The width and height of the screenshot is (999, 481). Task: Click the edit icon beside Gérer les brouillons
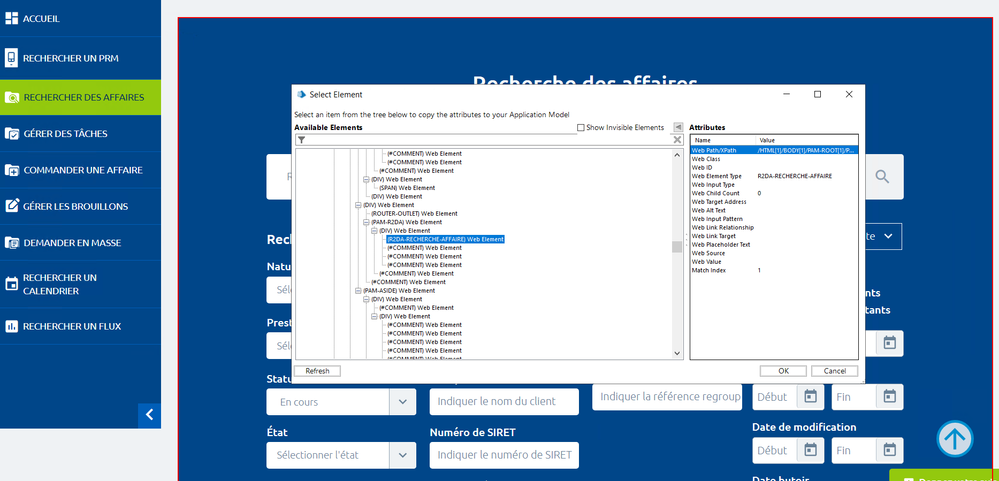pos(11,206)
